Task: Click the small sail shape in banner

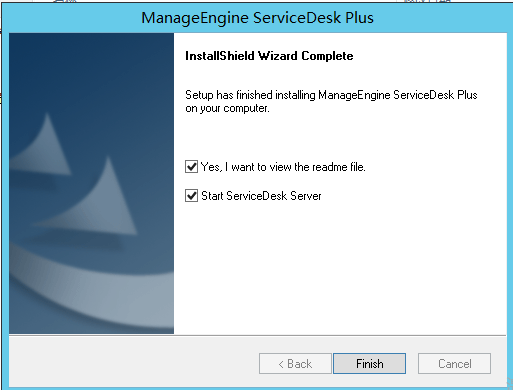Action: (42, 147)
